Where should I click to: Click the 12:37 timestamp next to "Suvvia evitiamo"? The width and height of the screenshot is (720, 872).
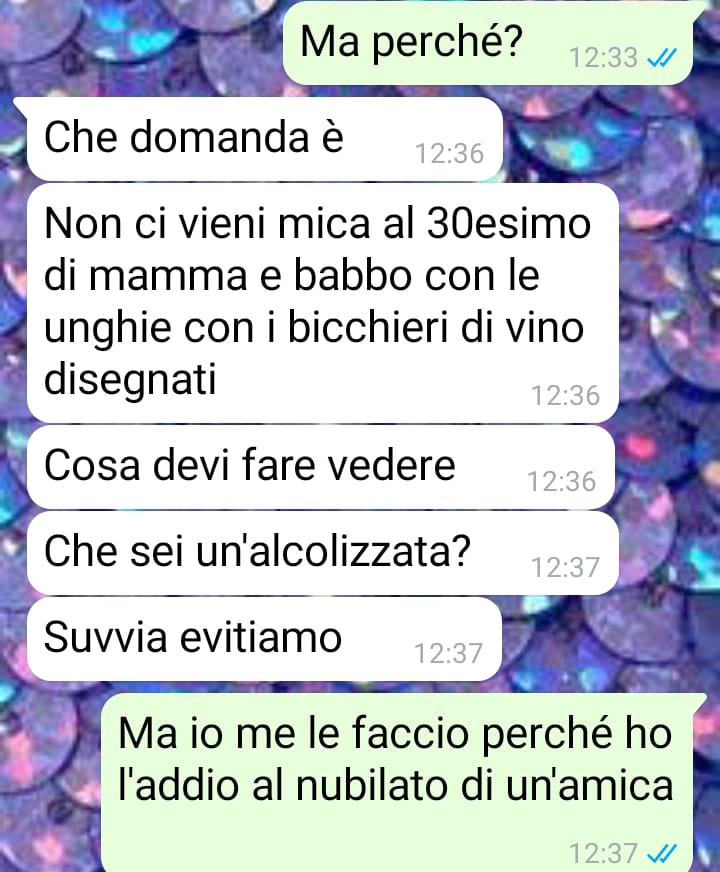click(448, 653)
